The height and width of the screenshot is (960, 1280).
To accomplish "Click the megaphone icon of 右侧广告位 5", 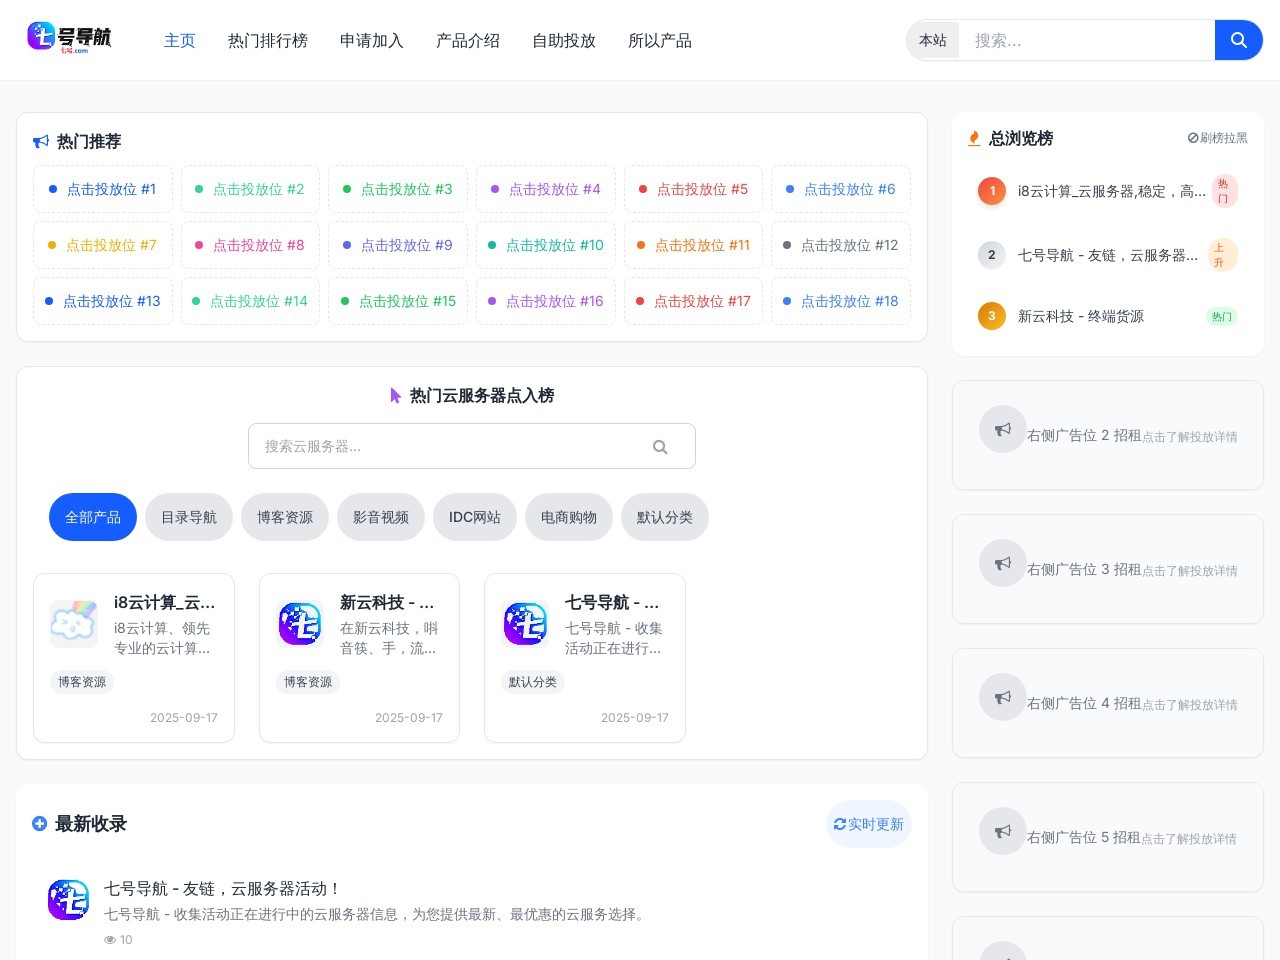I will click(1003, 831).
